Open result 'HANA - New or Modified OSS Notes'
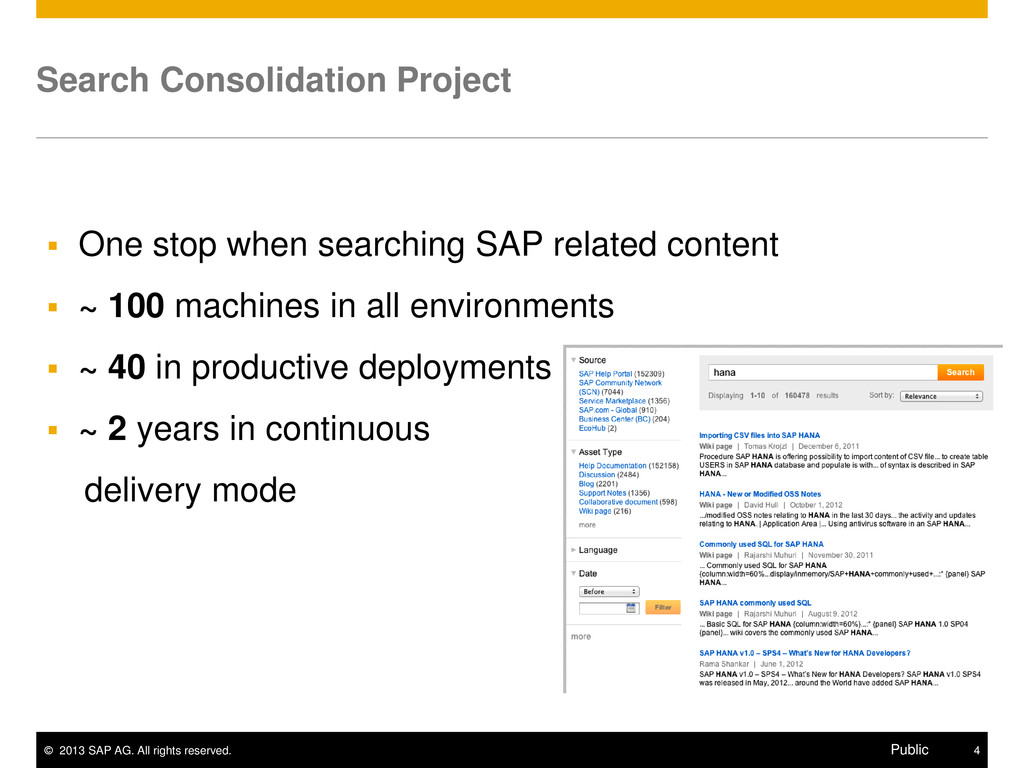This screenshot has width=1024, height=768. tap(760, 494)
